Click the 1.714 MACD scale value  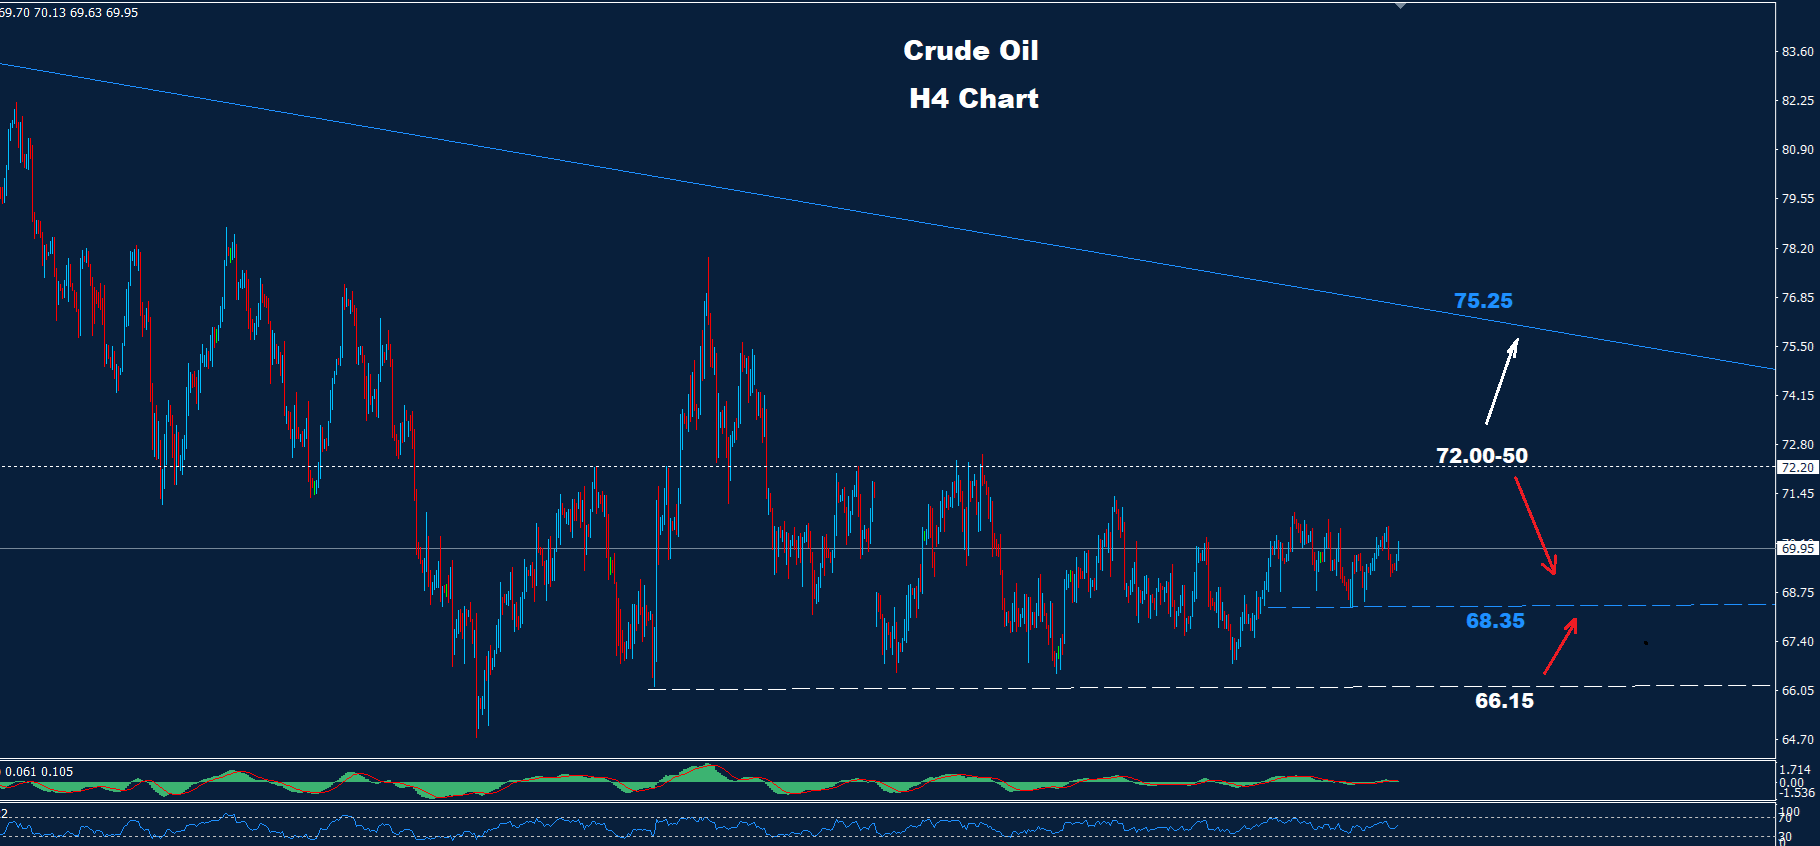tap(1795, 770)
